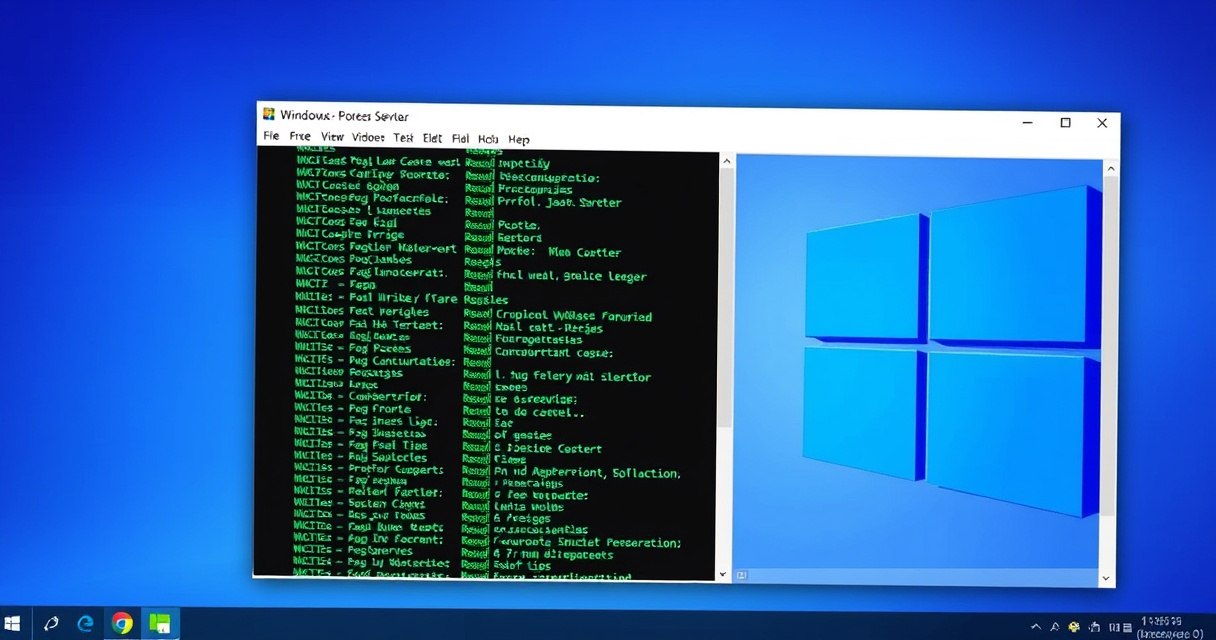Open the Windows Start menu

pos(13,624)
